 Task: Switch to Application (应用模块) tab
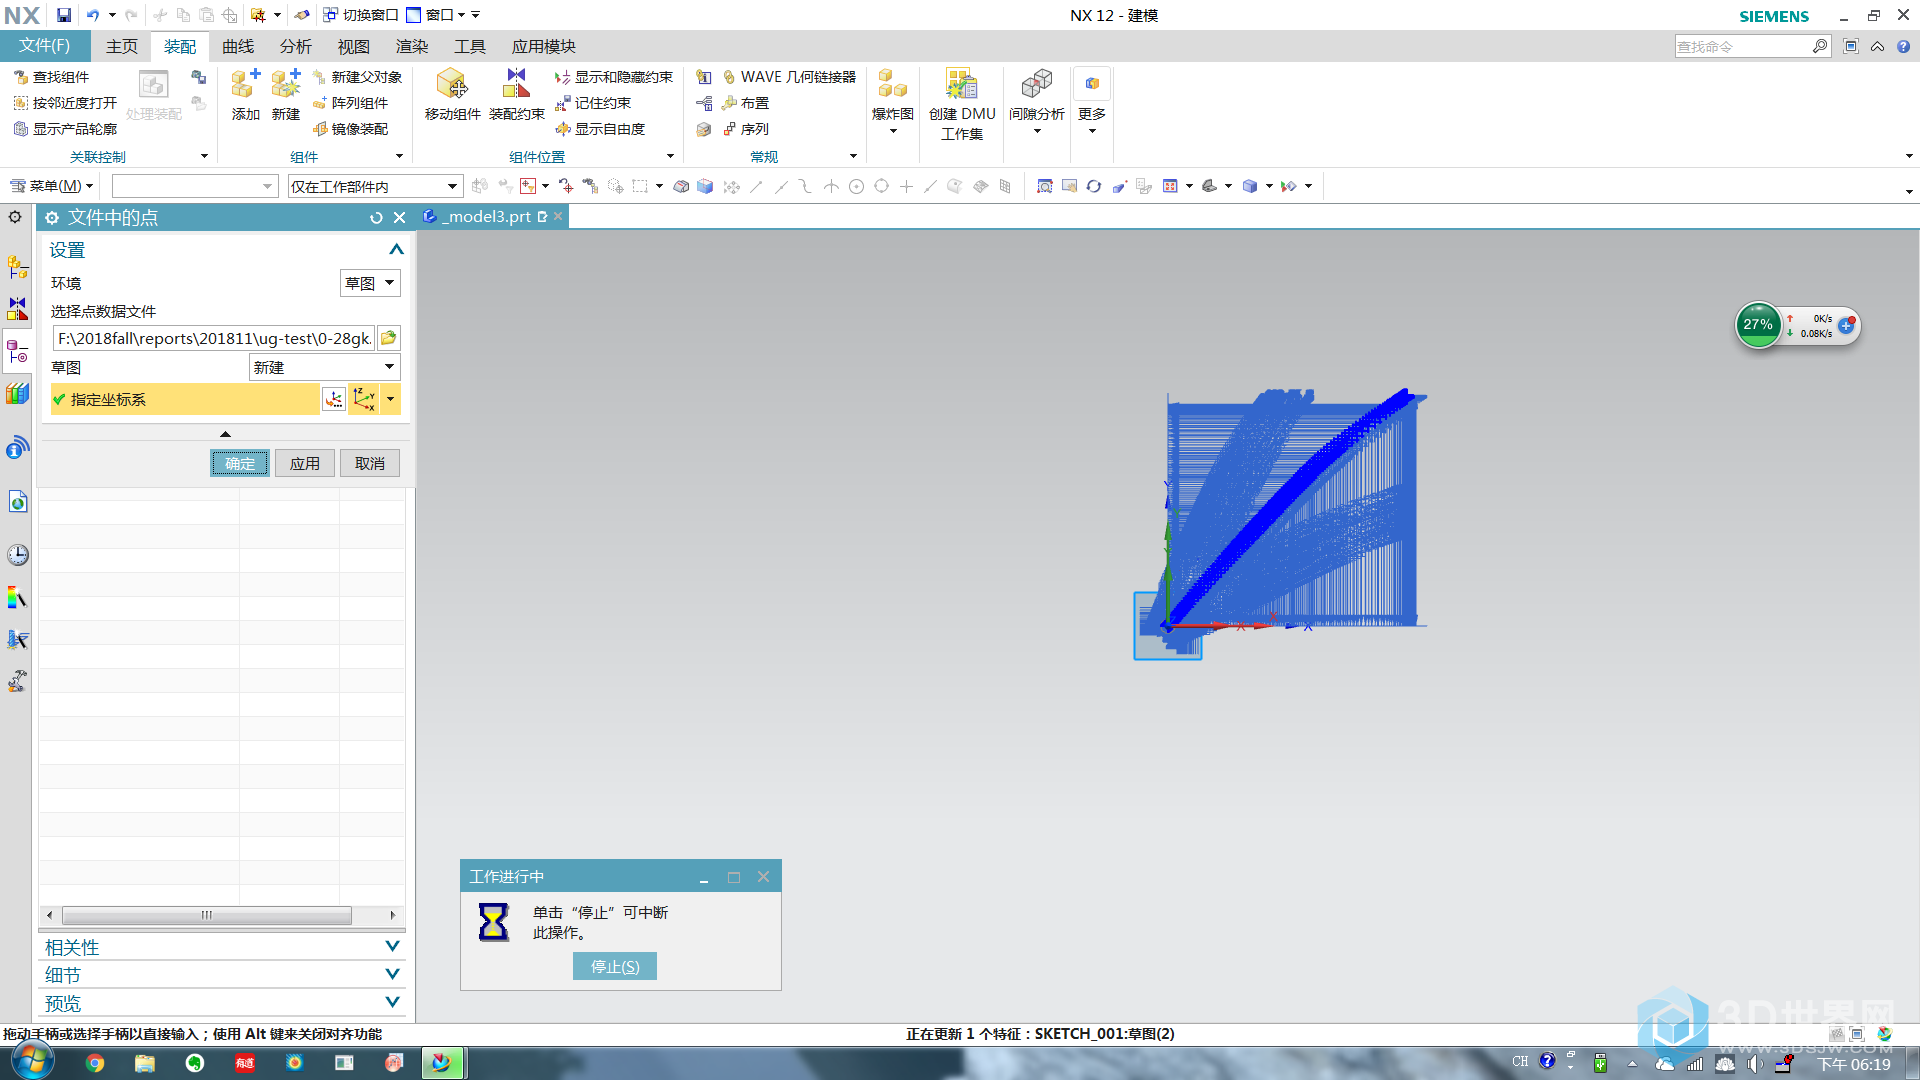[x=543, y=46]
